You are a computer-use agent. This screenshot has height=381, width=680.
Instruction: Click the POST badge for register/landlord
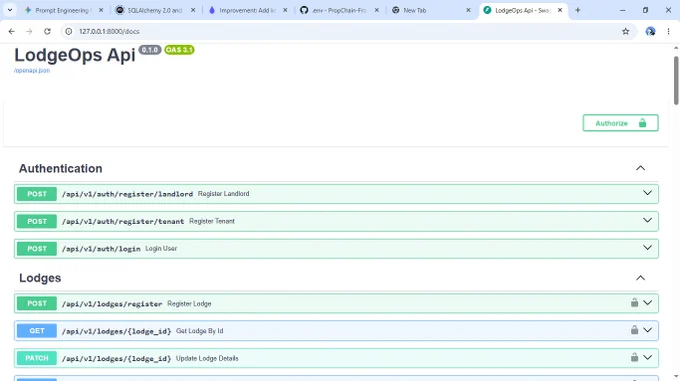point(37,194)
